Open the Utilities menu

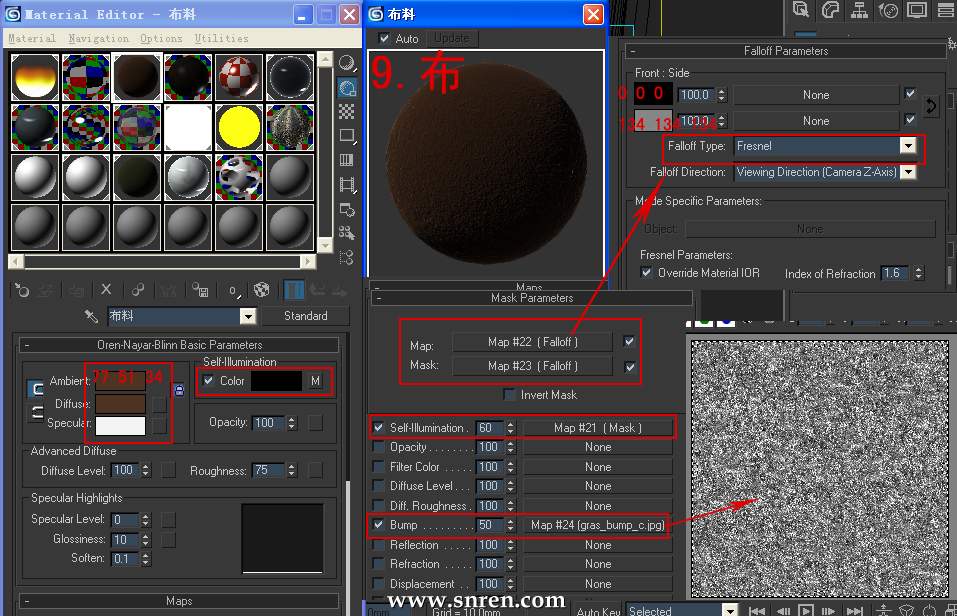click(222, 38)
